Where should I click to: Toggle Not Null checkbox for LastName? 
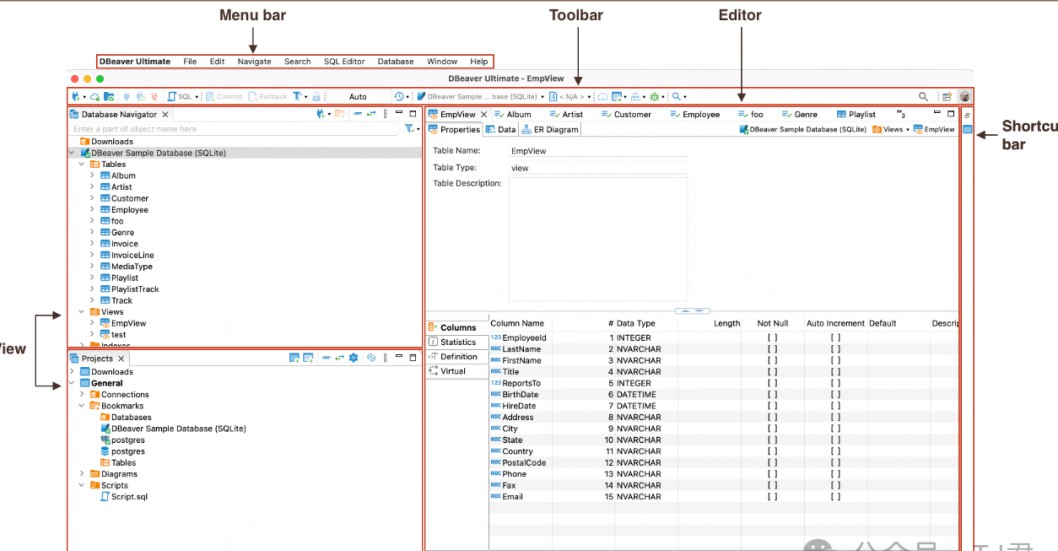(x=772, y=349)
